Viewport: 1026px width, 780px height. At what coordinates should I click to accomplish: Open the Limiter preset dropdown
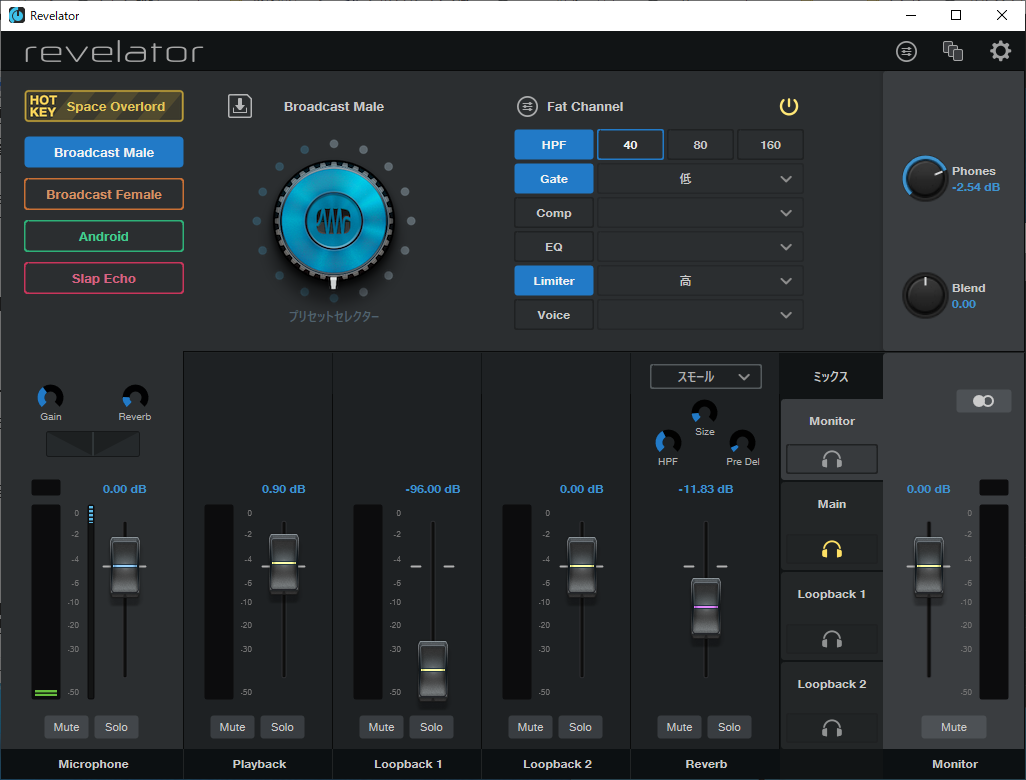click(700, 281)
